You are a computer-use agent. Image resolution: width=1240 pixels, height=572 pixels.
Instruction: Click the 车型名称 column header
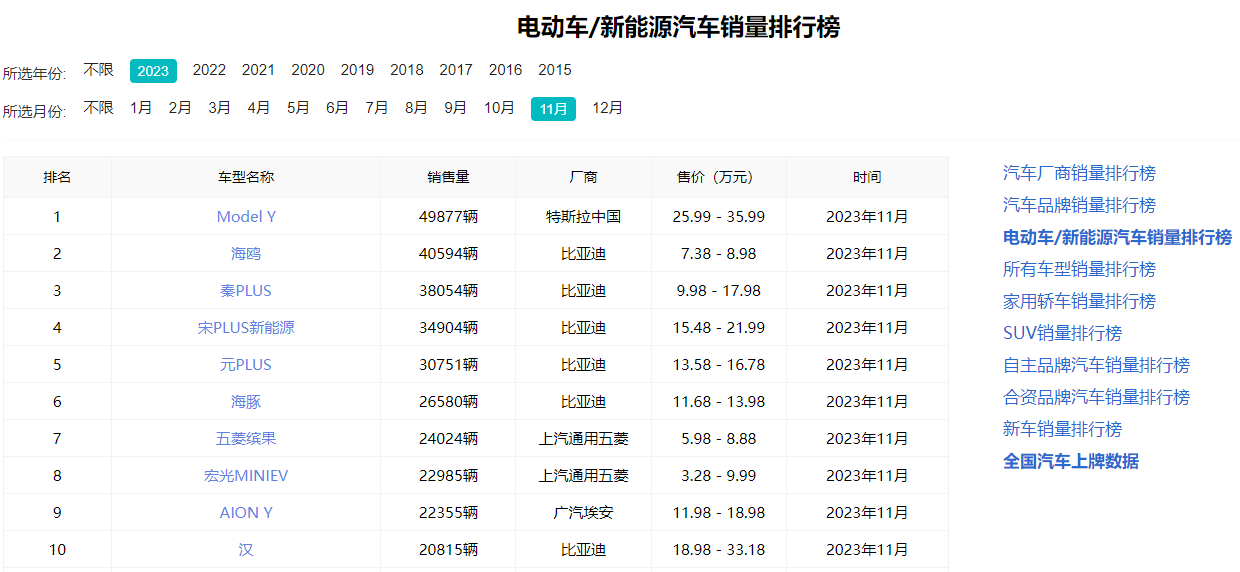tap(246, 177)
